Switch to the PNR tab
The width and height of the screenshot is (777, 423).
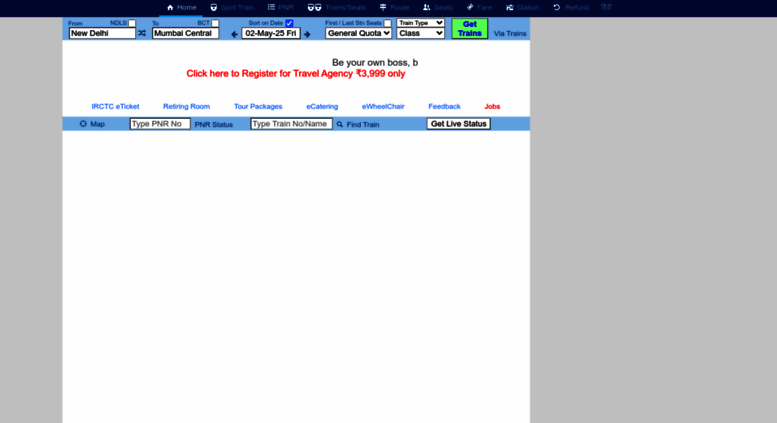280,7
